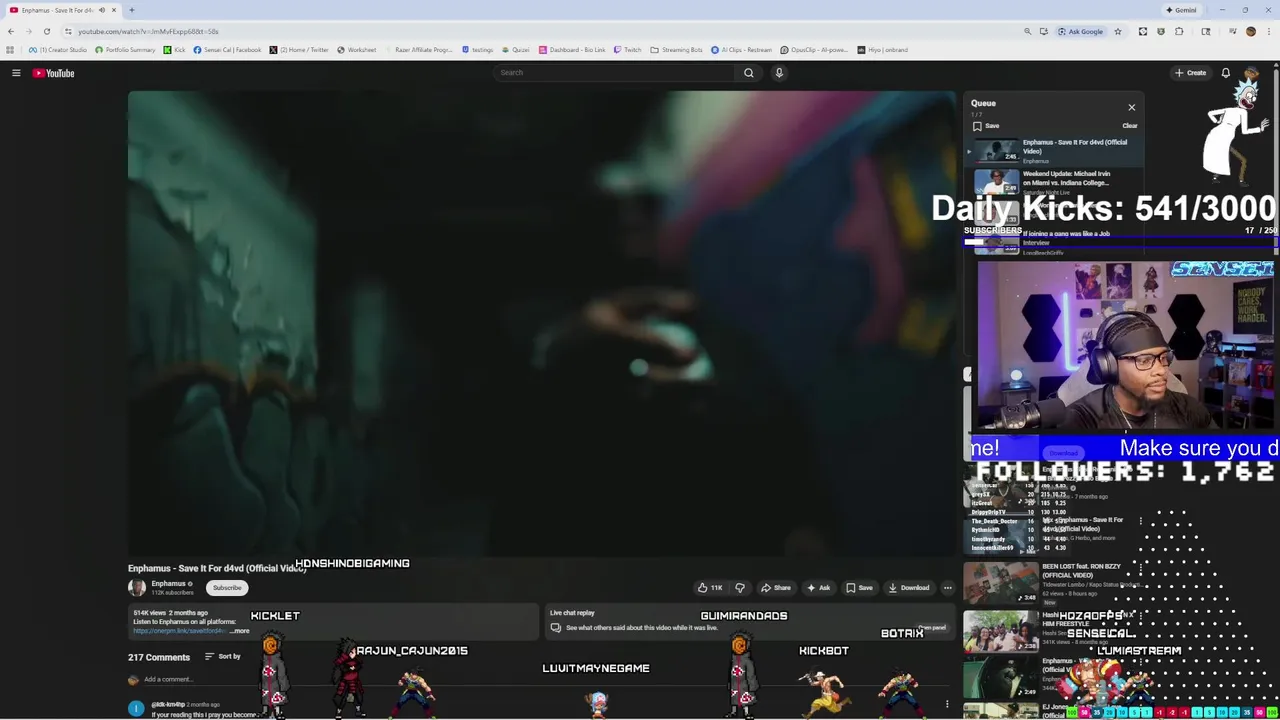Image resolution: width=1280 pixels, height=720 pixels.
Task: Close the Queue panel
Action: (1131, 107)
